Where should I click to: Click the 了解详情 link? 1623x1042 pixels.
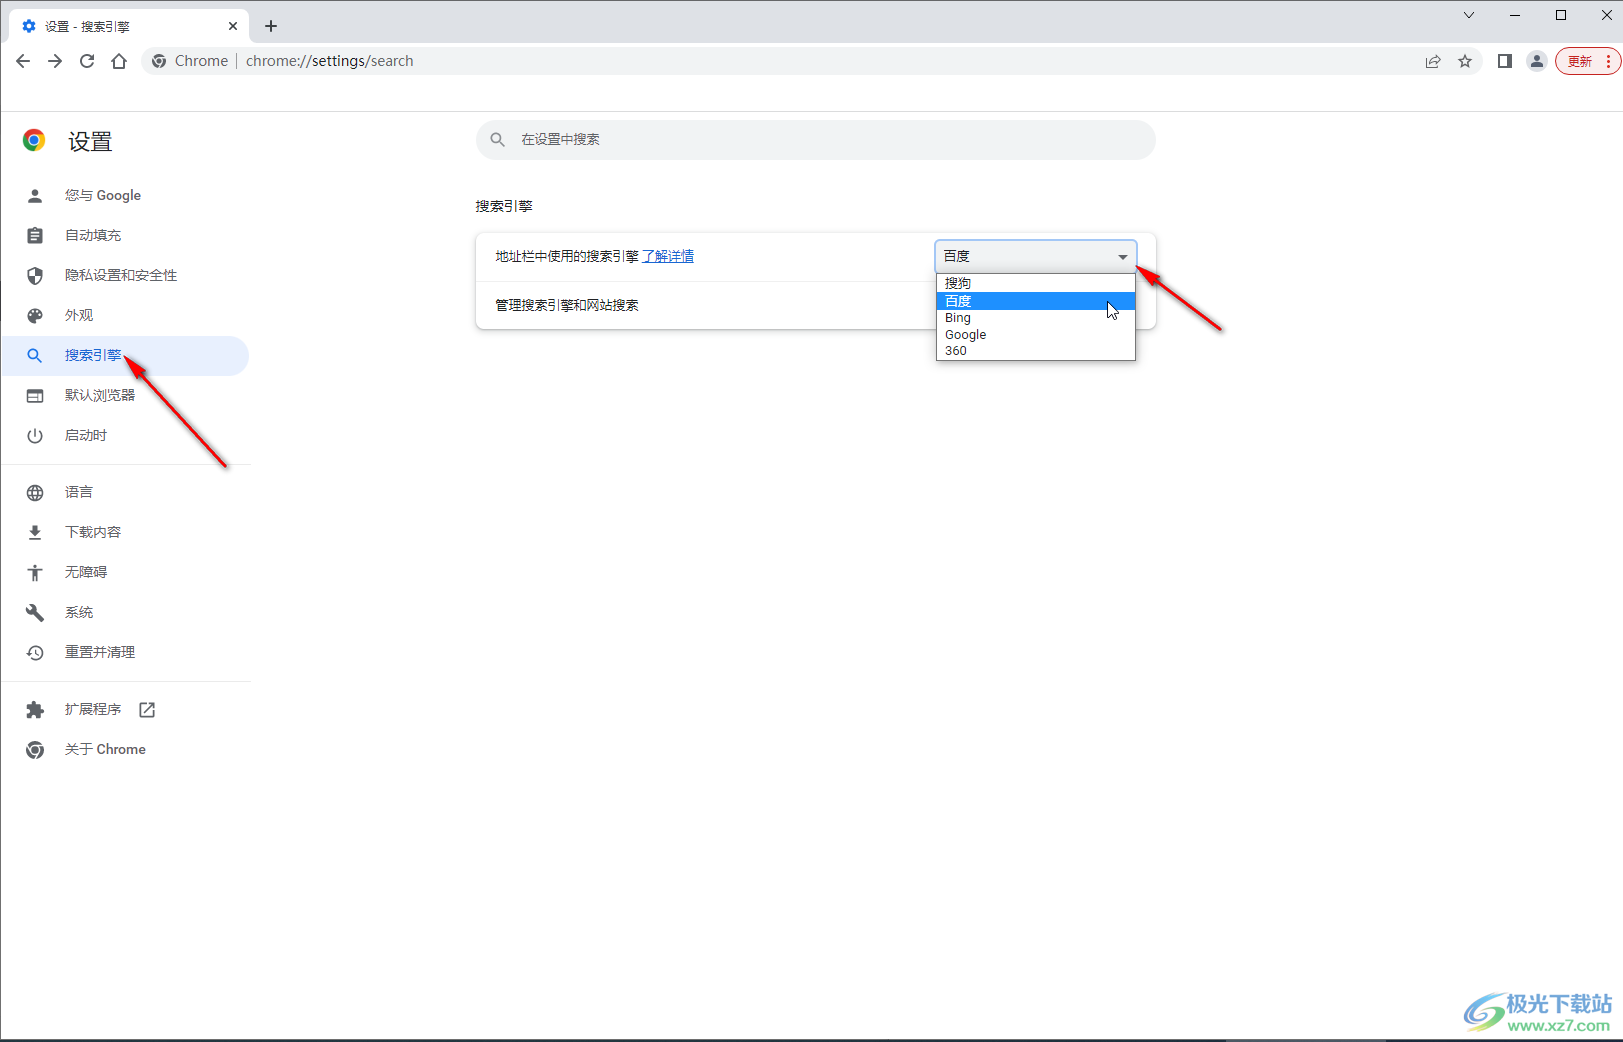668,257
